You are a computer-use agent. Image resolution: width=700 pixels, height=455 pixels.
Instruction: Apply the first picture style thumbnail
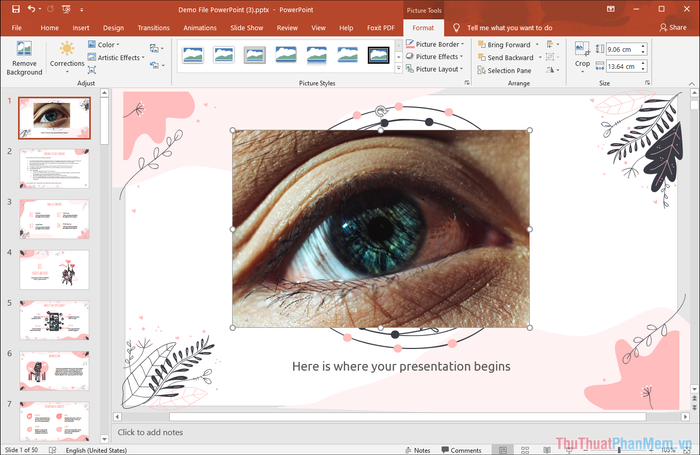[193, 55]
